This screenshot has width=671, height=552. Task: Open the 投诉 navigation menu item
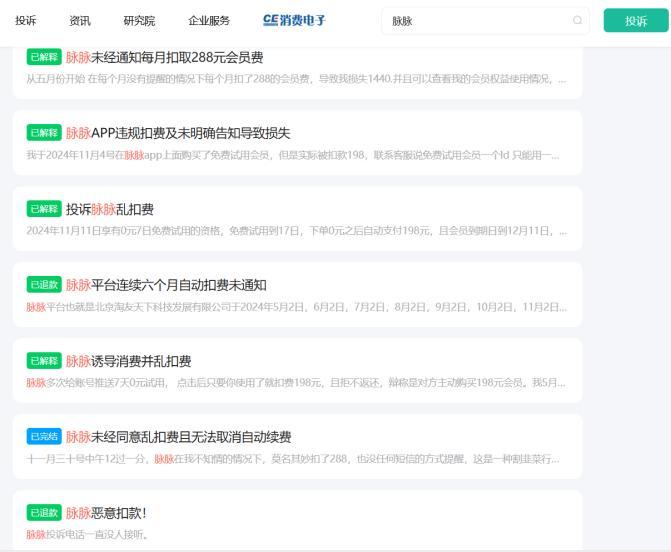point(25,21)
